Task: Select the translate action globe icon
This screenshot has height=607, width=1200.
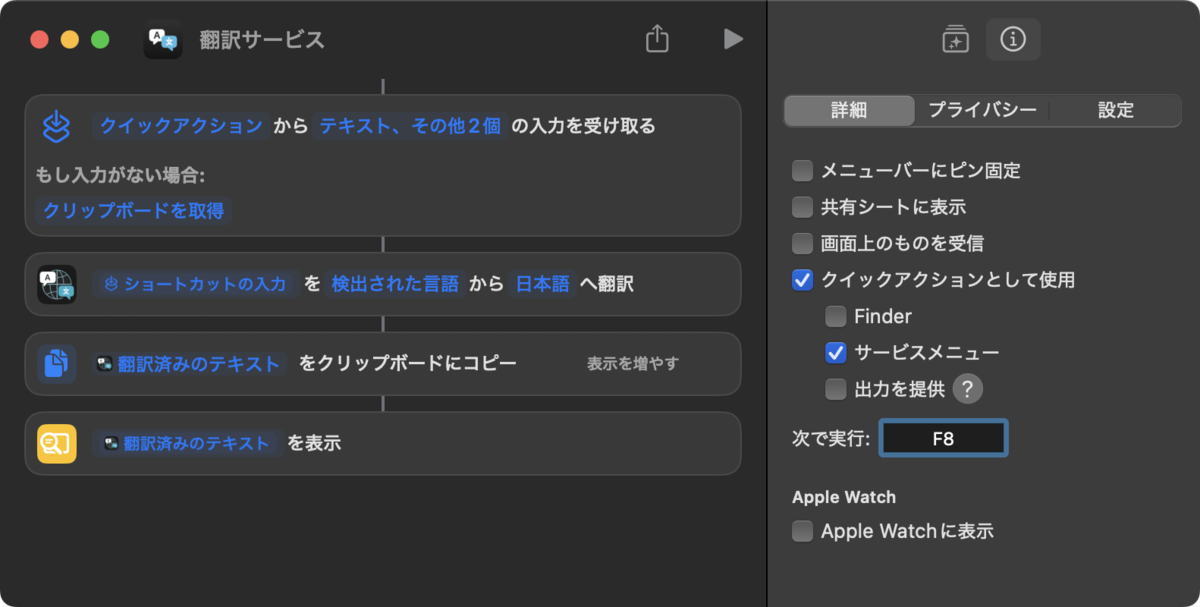Action: [x=57, y=285]
